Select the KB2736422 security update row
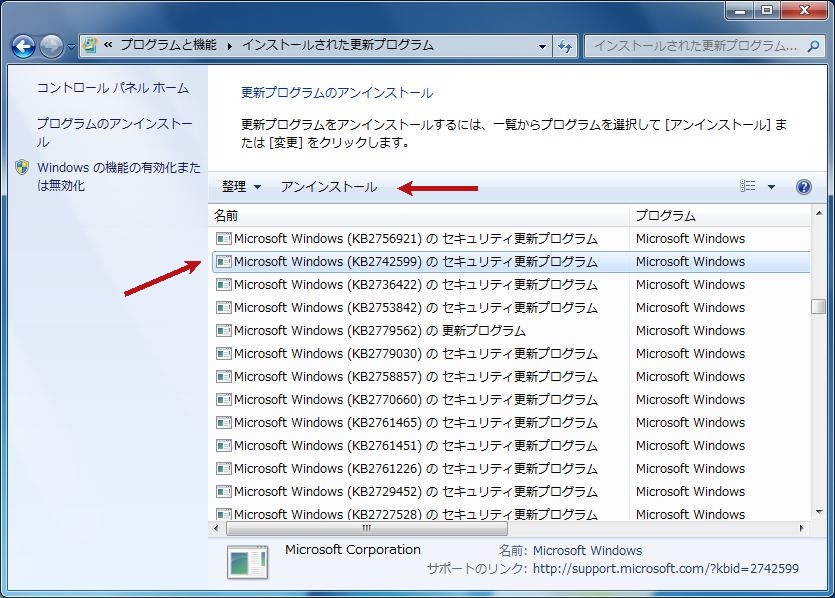 pyautogui.click(x=511, y=284)
